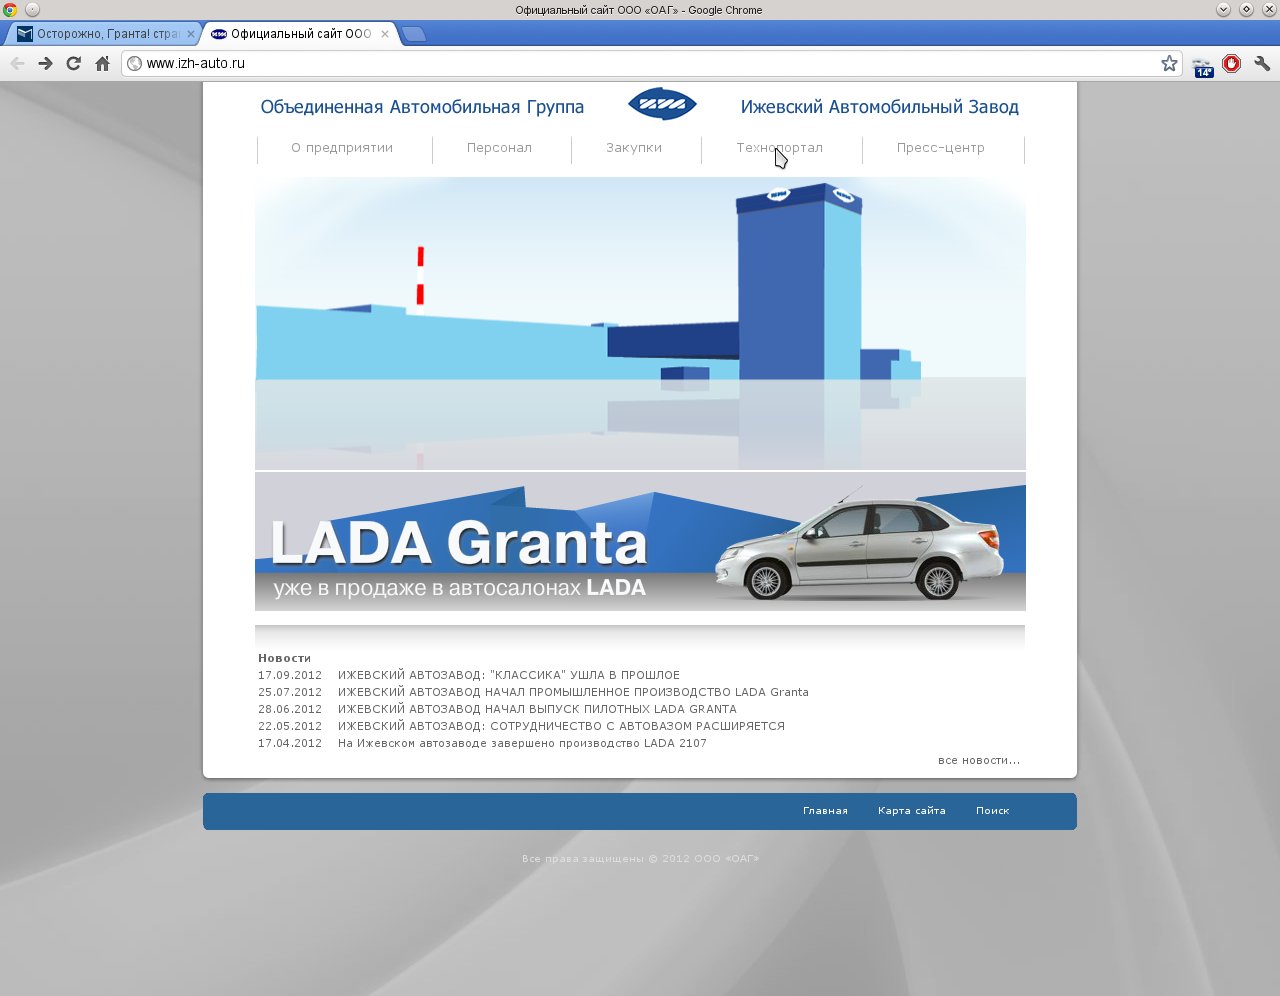Screen dimensions: 1280x996
Task: Open the Chrome wrench settings menu
Action: (x=1262, y=63)
